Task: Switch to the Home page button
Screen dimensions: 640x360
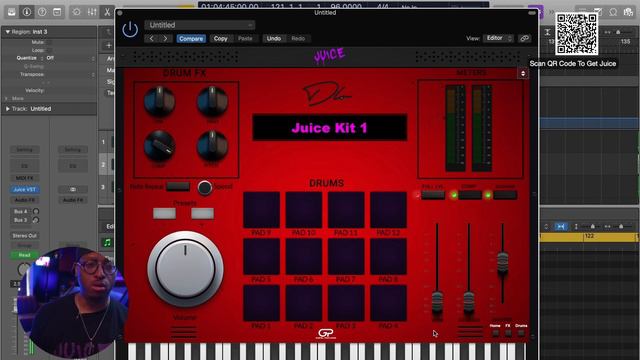Action: click(x=495, y=333)
